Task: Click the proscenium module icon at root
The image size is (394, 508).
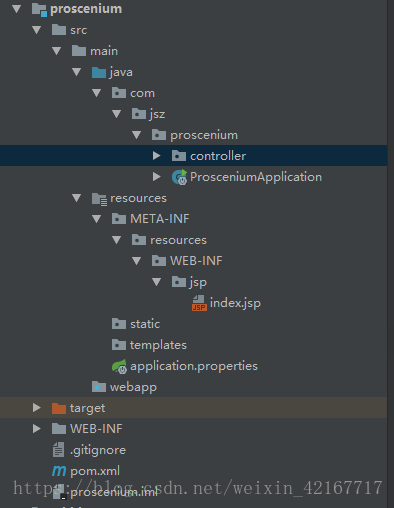Action: point(39,10)
